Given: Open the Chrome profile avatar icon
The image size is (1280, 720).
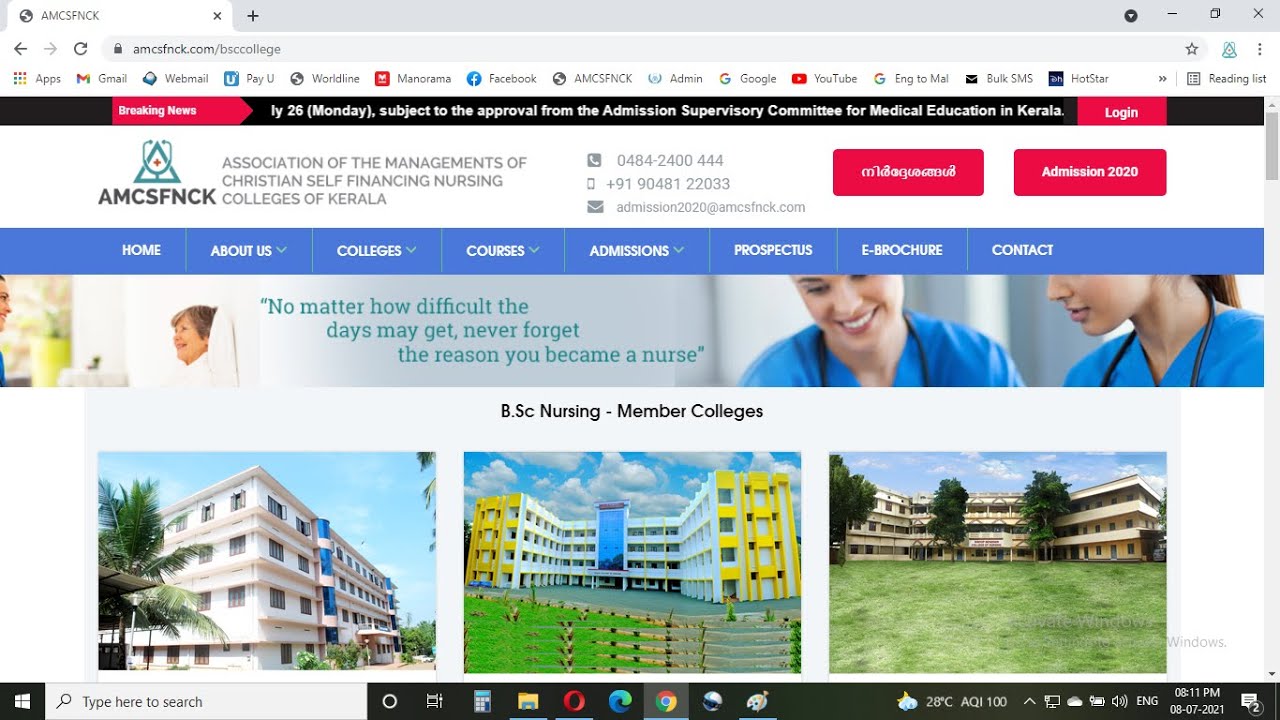Looking at the screenshot, I should [x=1230, y=48].
